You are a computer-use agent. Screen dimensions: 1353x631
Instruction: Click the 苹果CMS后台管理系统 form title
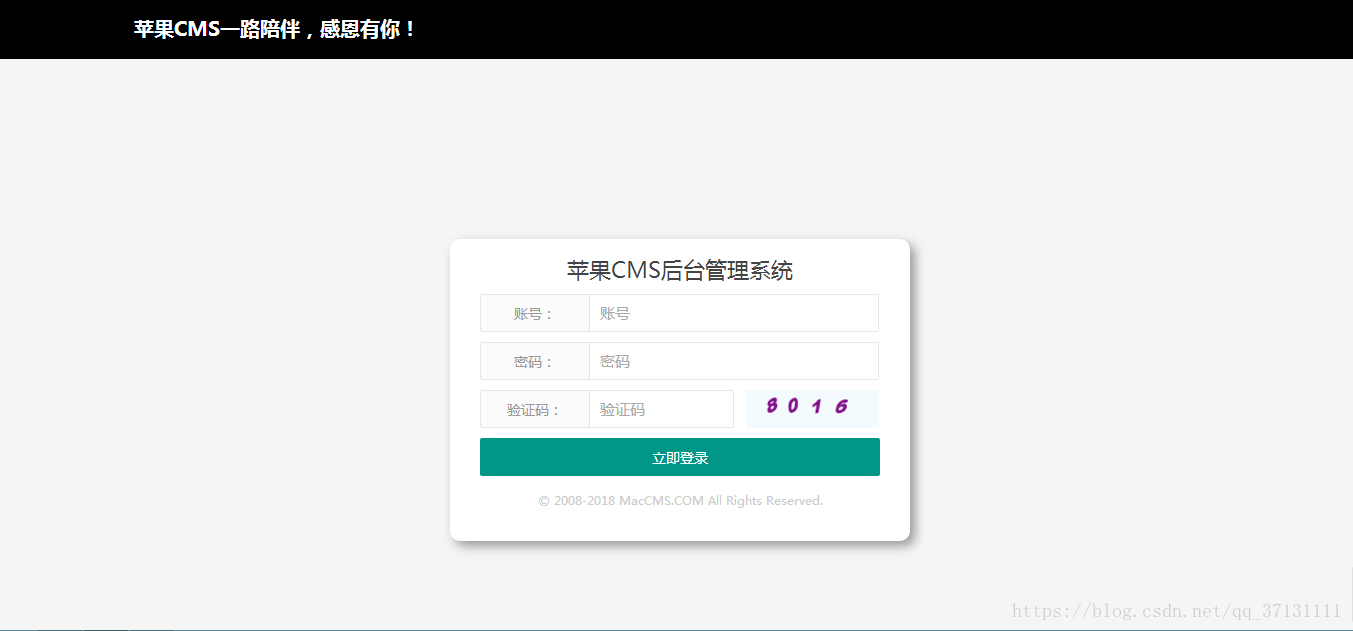click(x=680, y=270)
